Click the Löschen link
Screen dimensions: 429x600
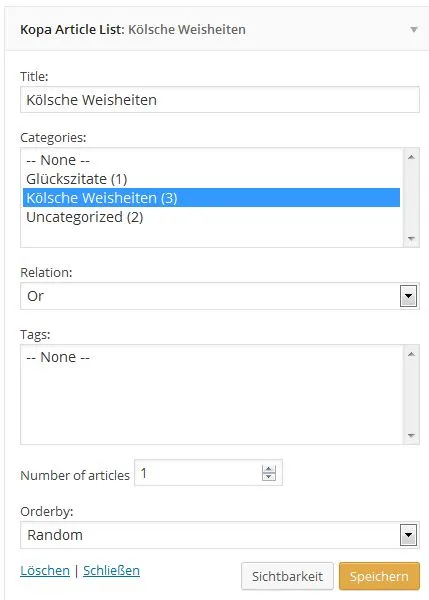[x=45, y=570]
